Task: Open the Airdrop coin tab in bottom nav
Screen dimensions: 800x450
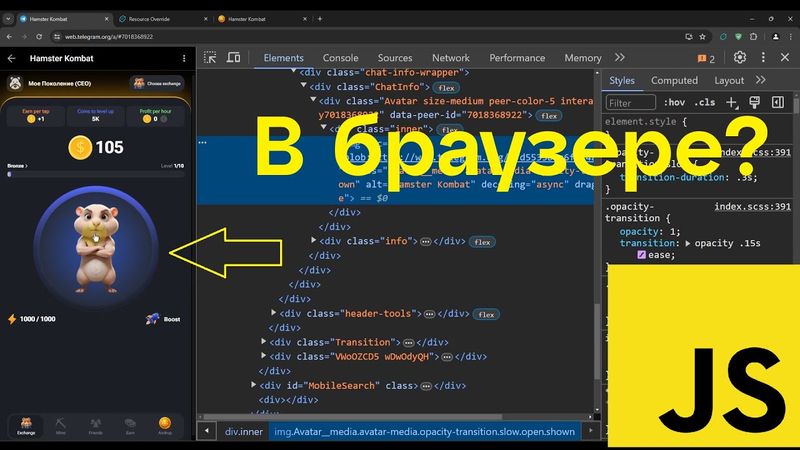Action: click(x=165, y=426)
